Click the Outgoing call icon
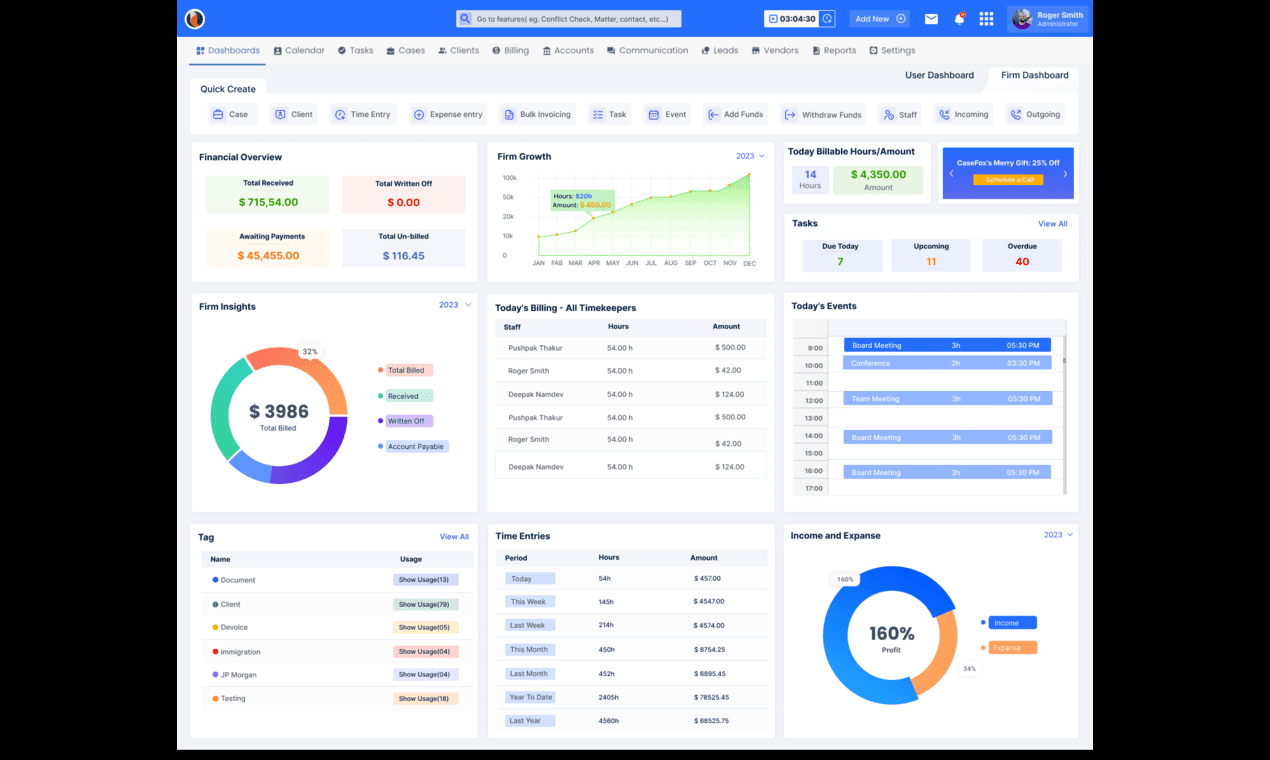The image size is (1270, 760). click(1015, 114)
